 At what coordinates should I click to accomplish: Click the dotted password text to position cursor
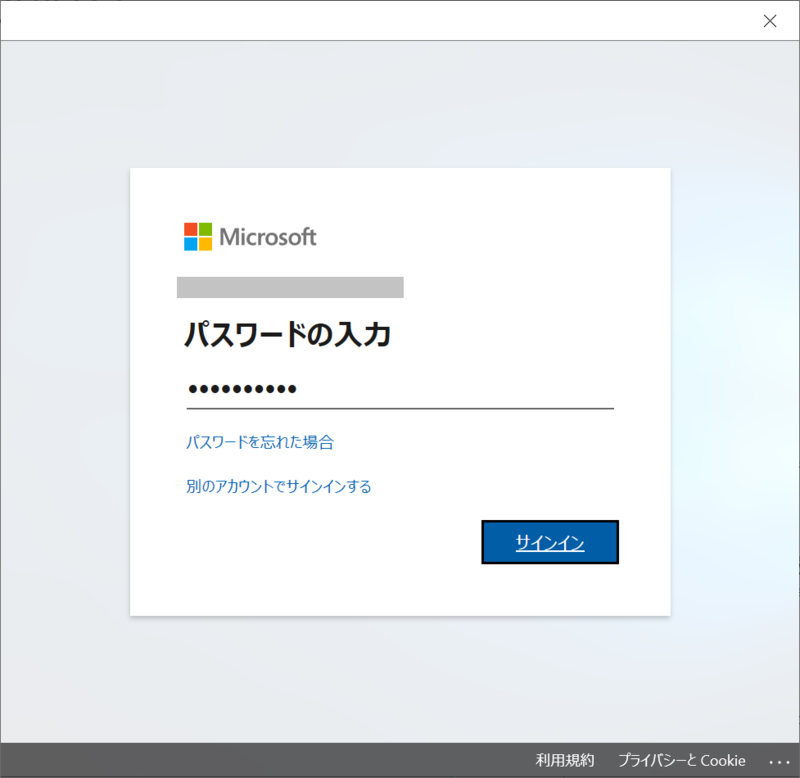coord(240,388)
